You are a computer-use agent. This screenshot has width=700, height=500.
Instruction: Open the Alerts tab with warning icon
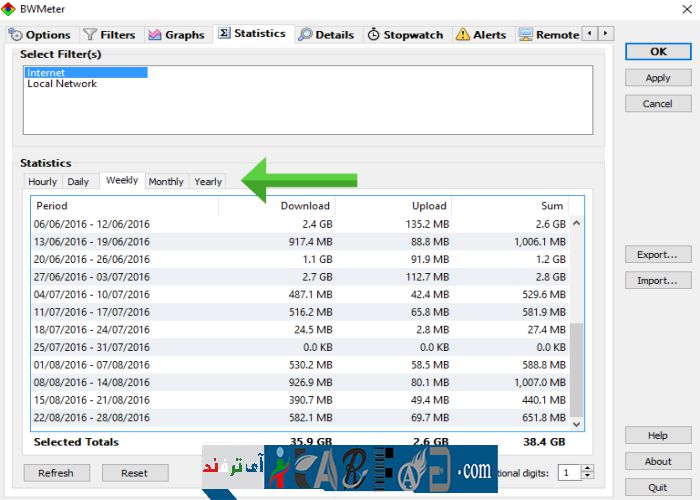(481, 35)
